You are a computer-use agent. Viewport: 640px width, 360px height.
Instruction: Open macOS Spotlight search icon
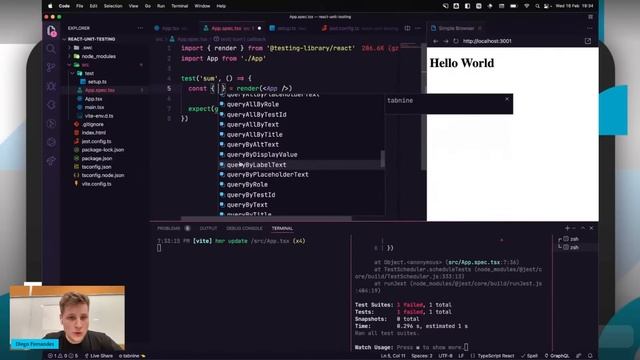click(537, 6)
